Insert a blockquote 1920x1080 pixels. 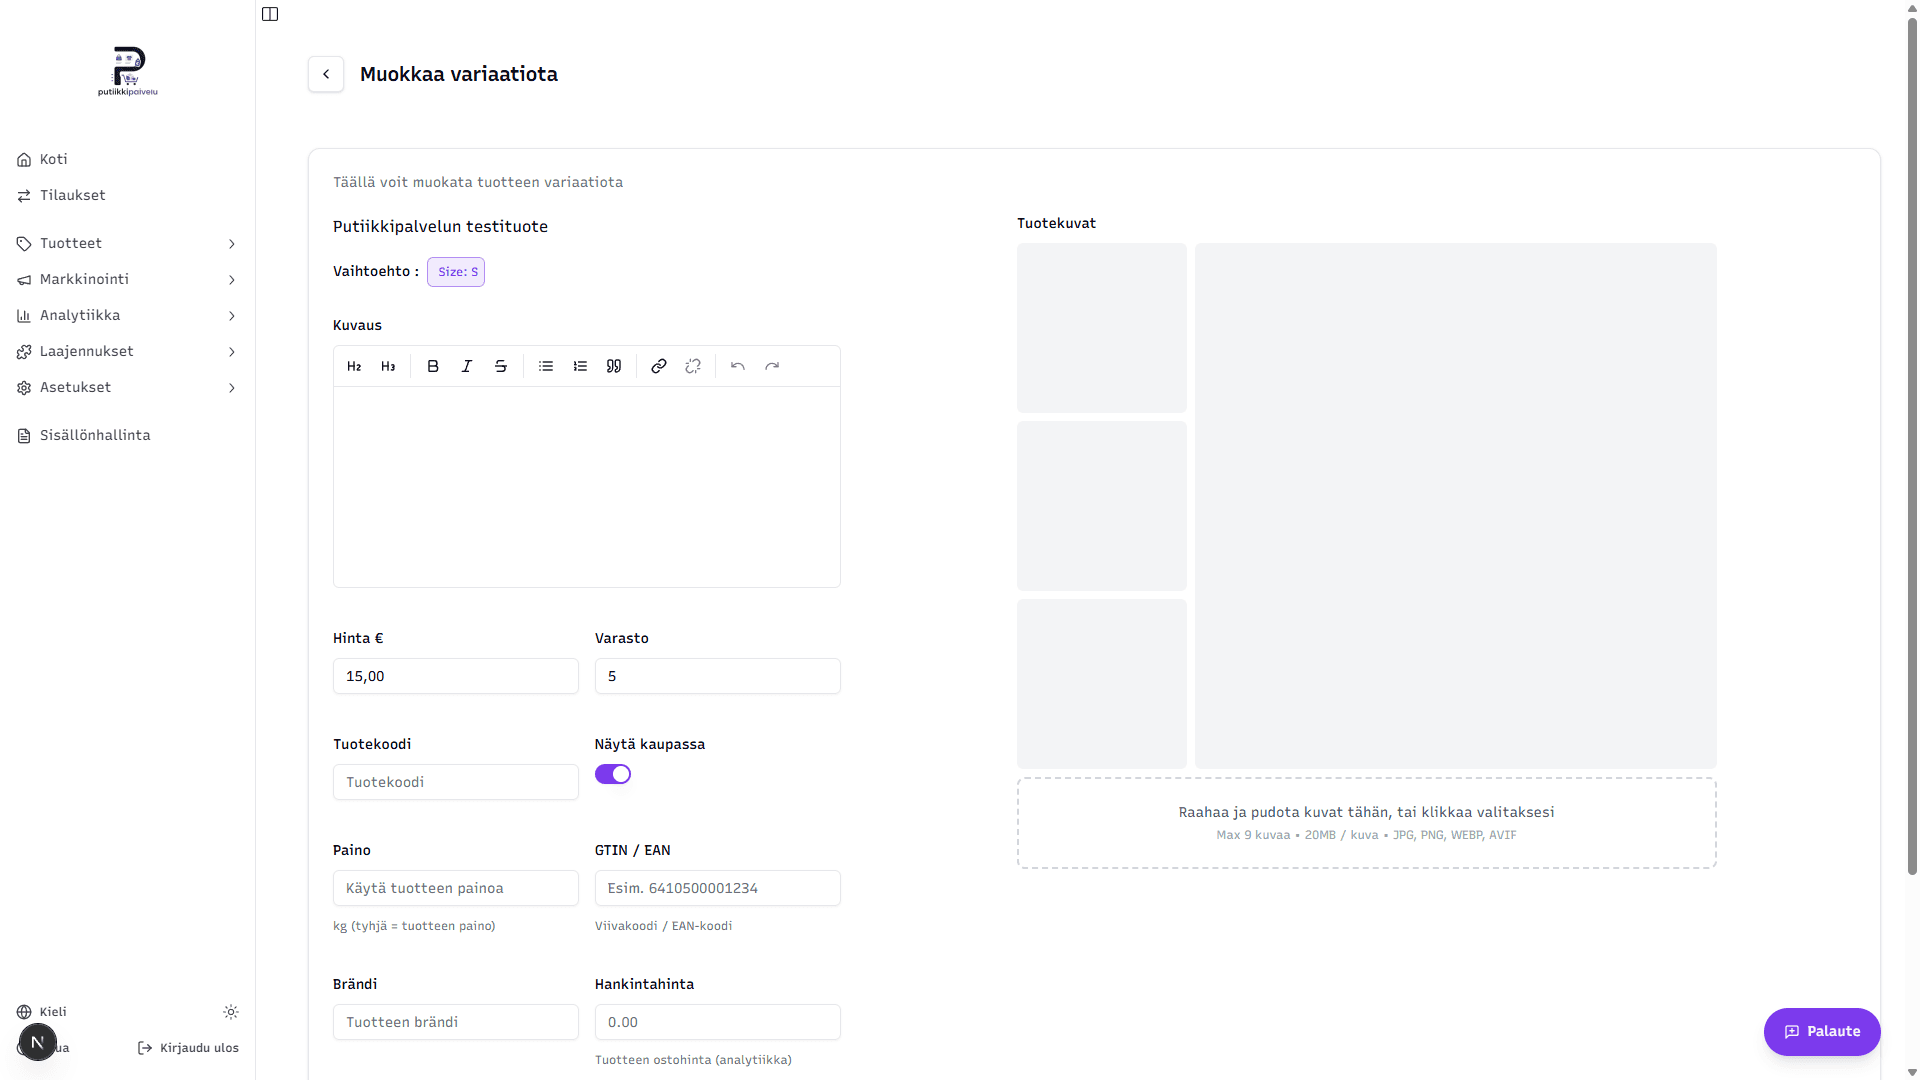[x=614, y=366]
